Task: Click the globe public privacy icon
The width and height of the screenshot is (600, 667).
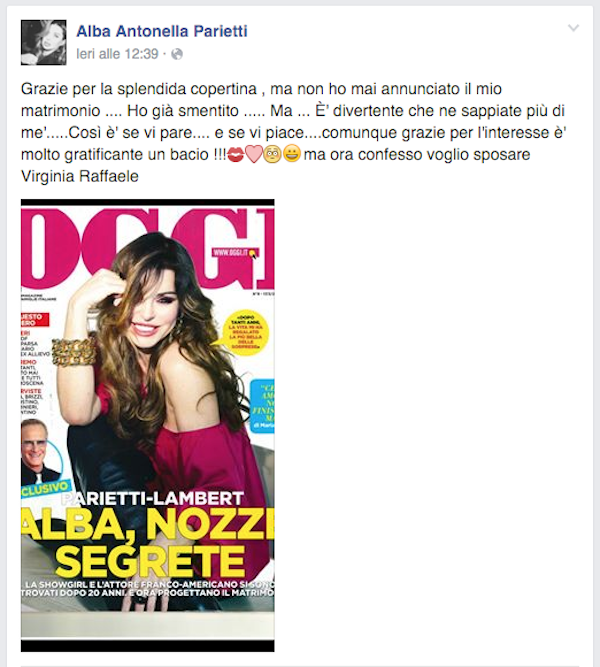Action: click(x=177, y=54)
